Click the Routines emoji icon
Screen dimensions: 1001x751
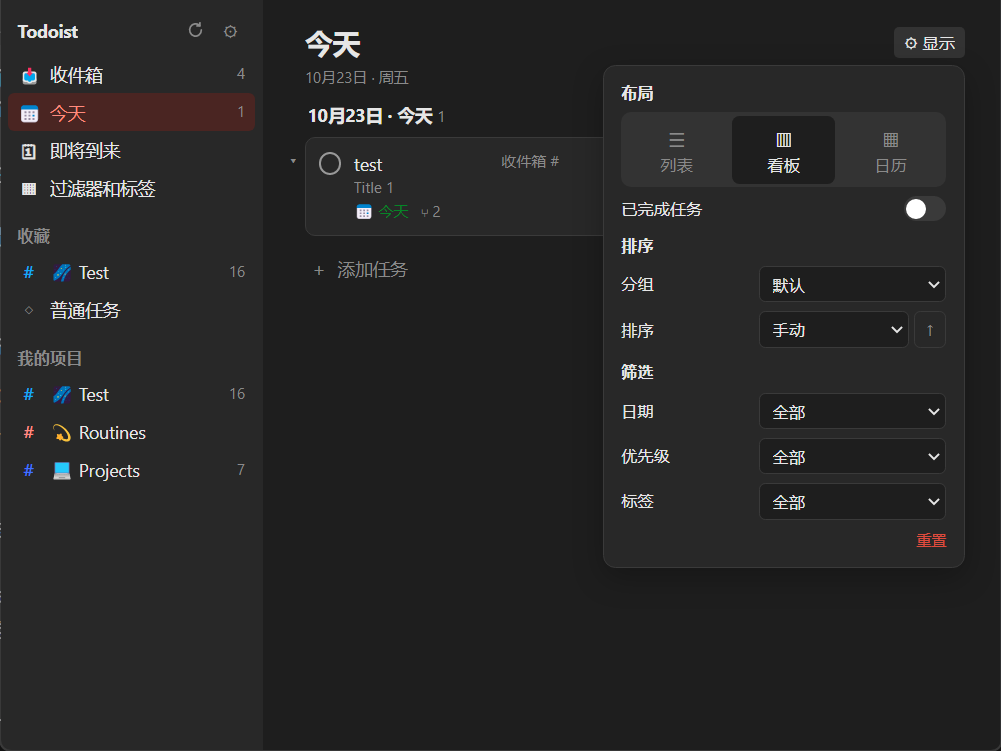pyautogui.click(x=62, y=433)
